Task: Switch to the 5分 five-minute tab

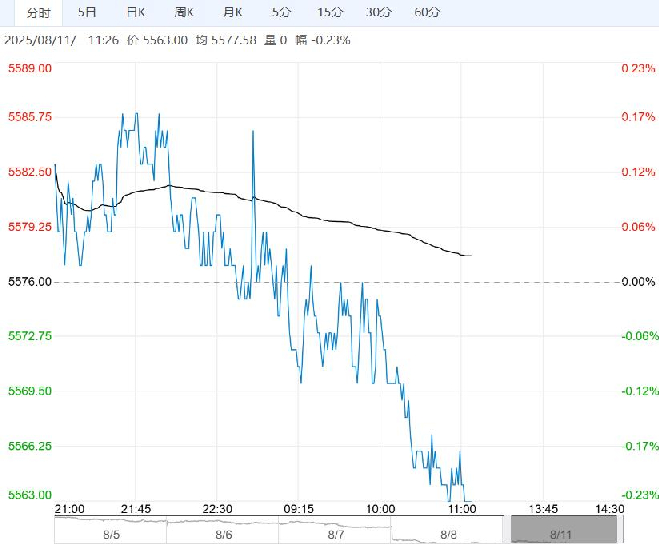Action: (x=281, y=12)
